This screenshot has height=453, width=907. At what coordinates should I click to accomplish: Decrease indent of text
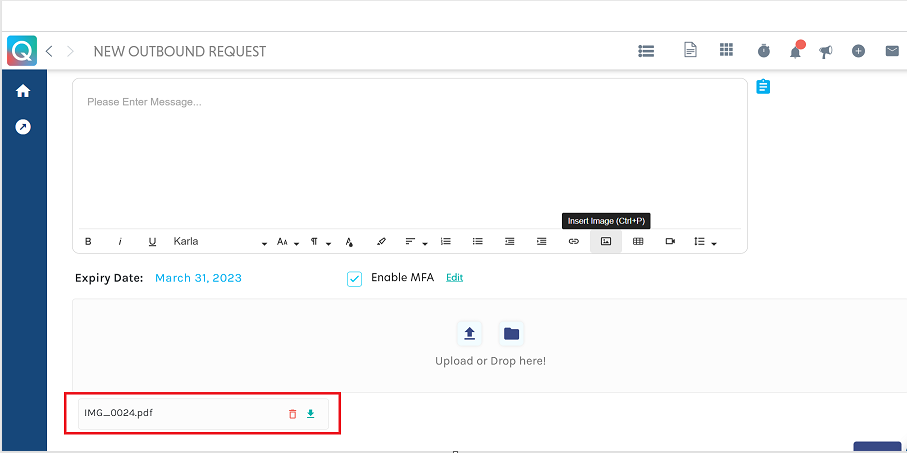coord(510,241)
